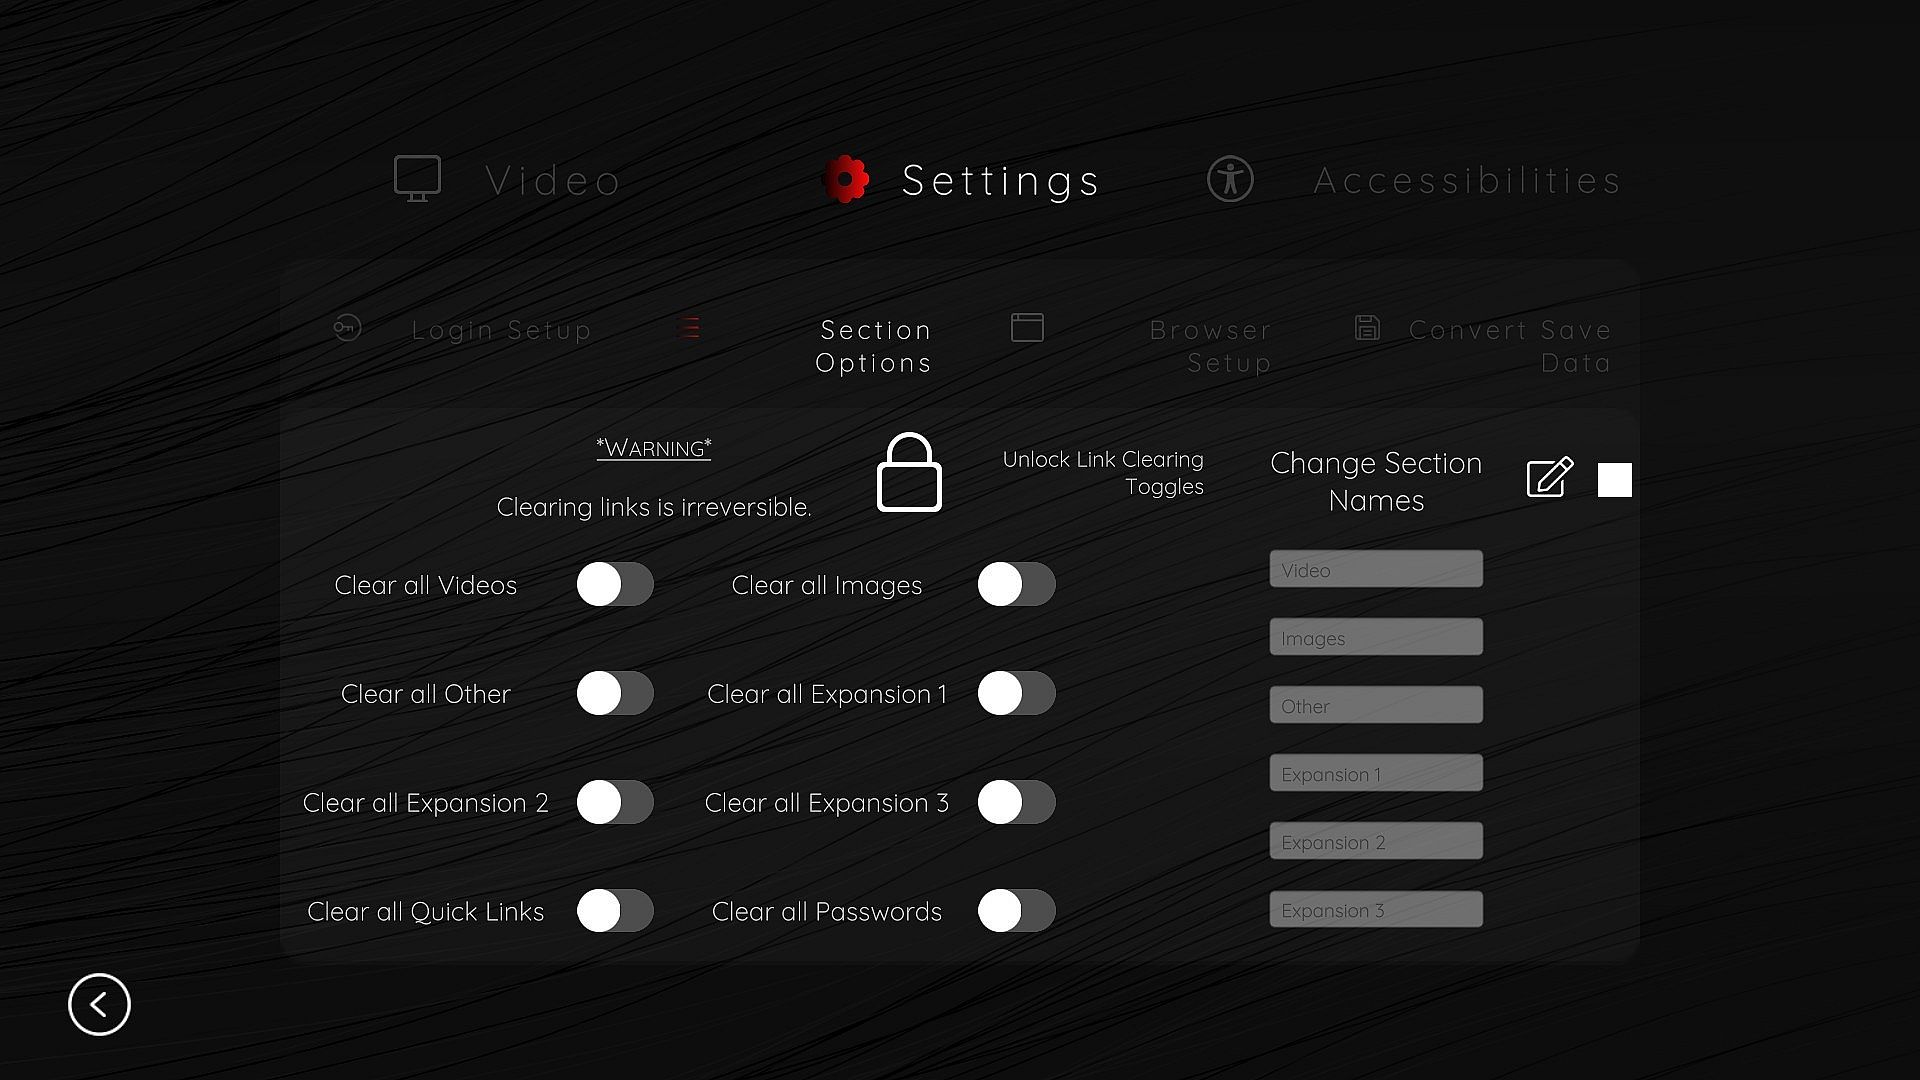Image resolution: width=1920 pixels, height=1080 pixels.
Task: Click the Accessibilities person icon
Action: [x=1229, y=179]
